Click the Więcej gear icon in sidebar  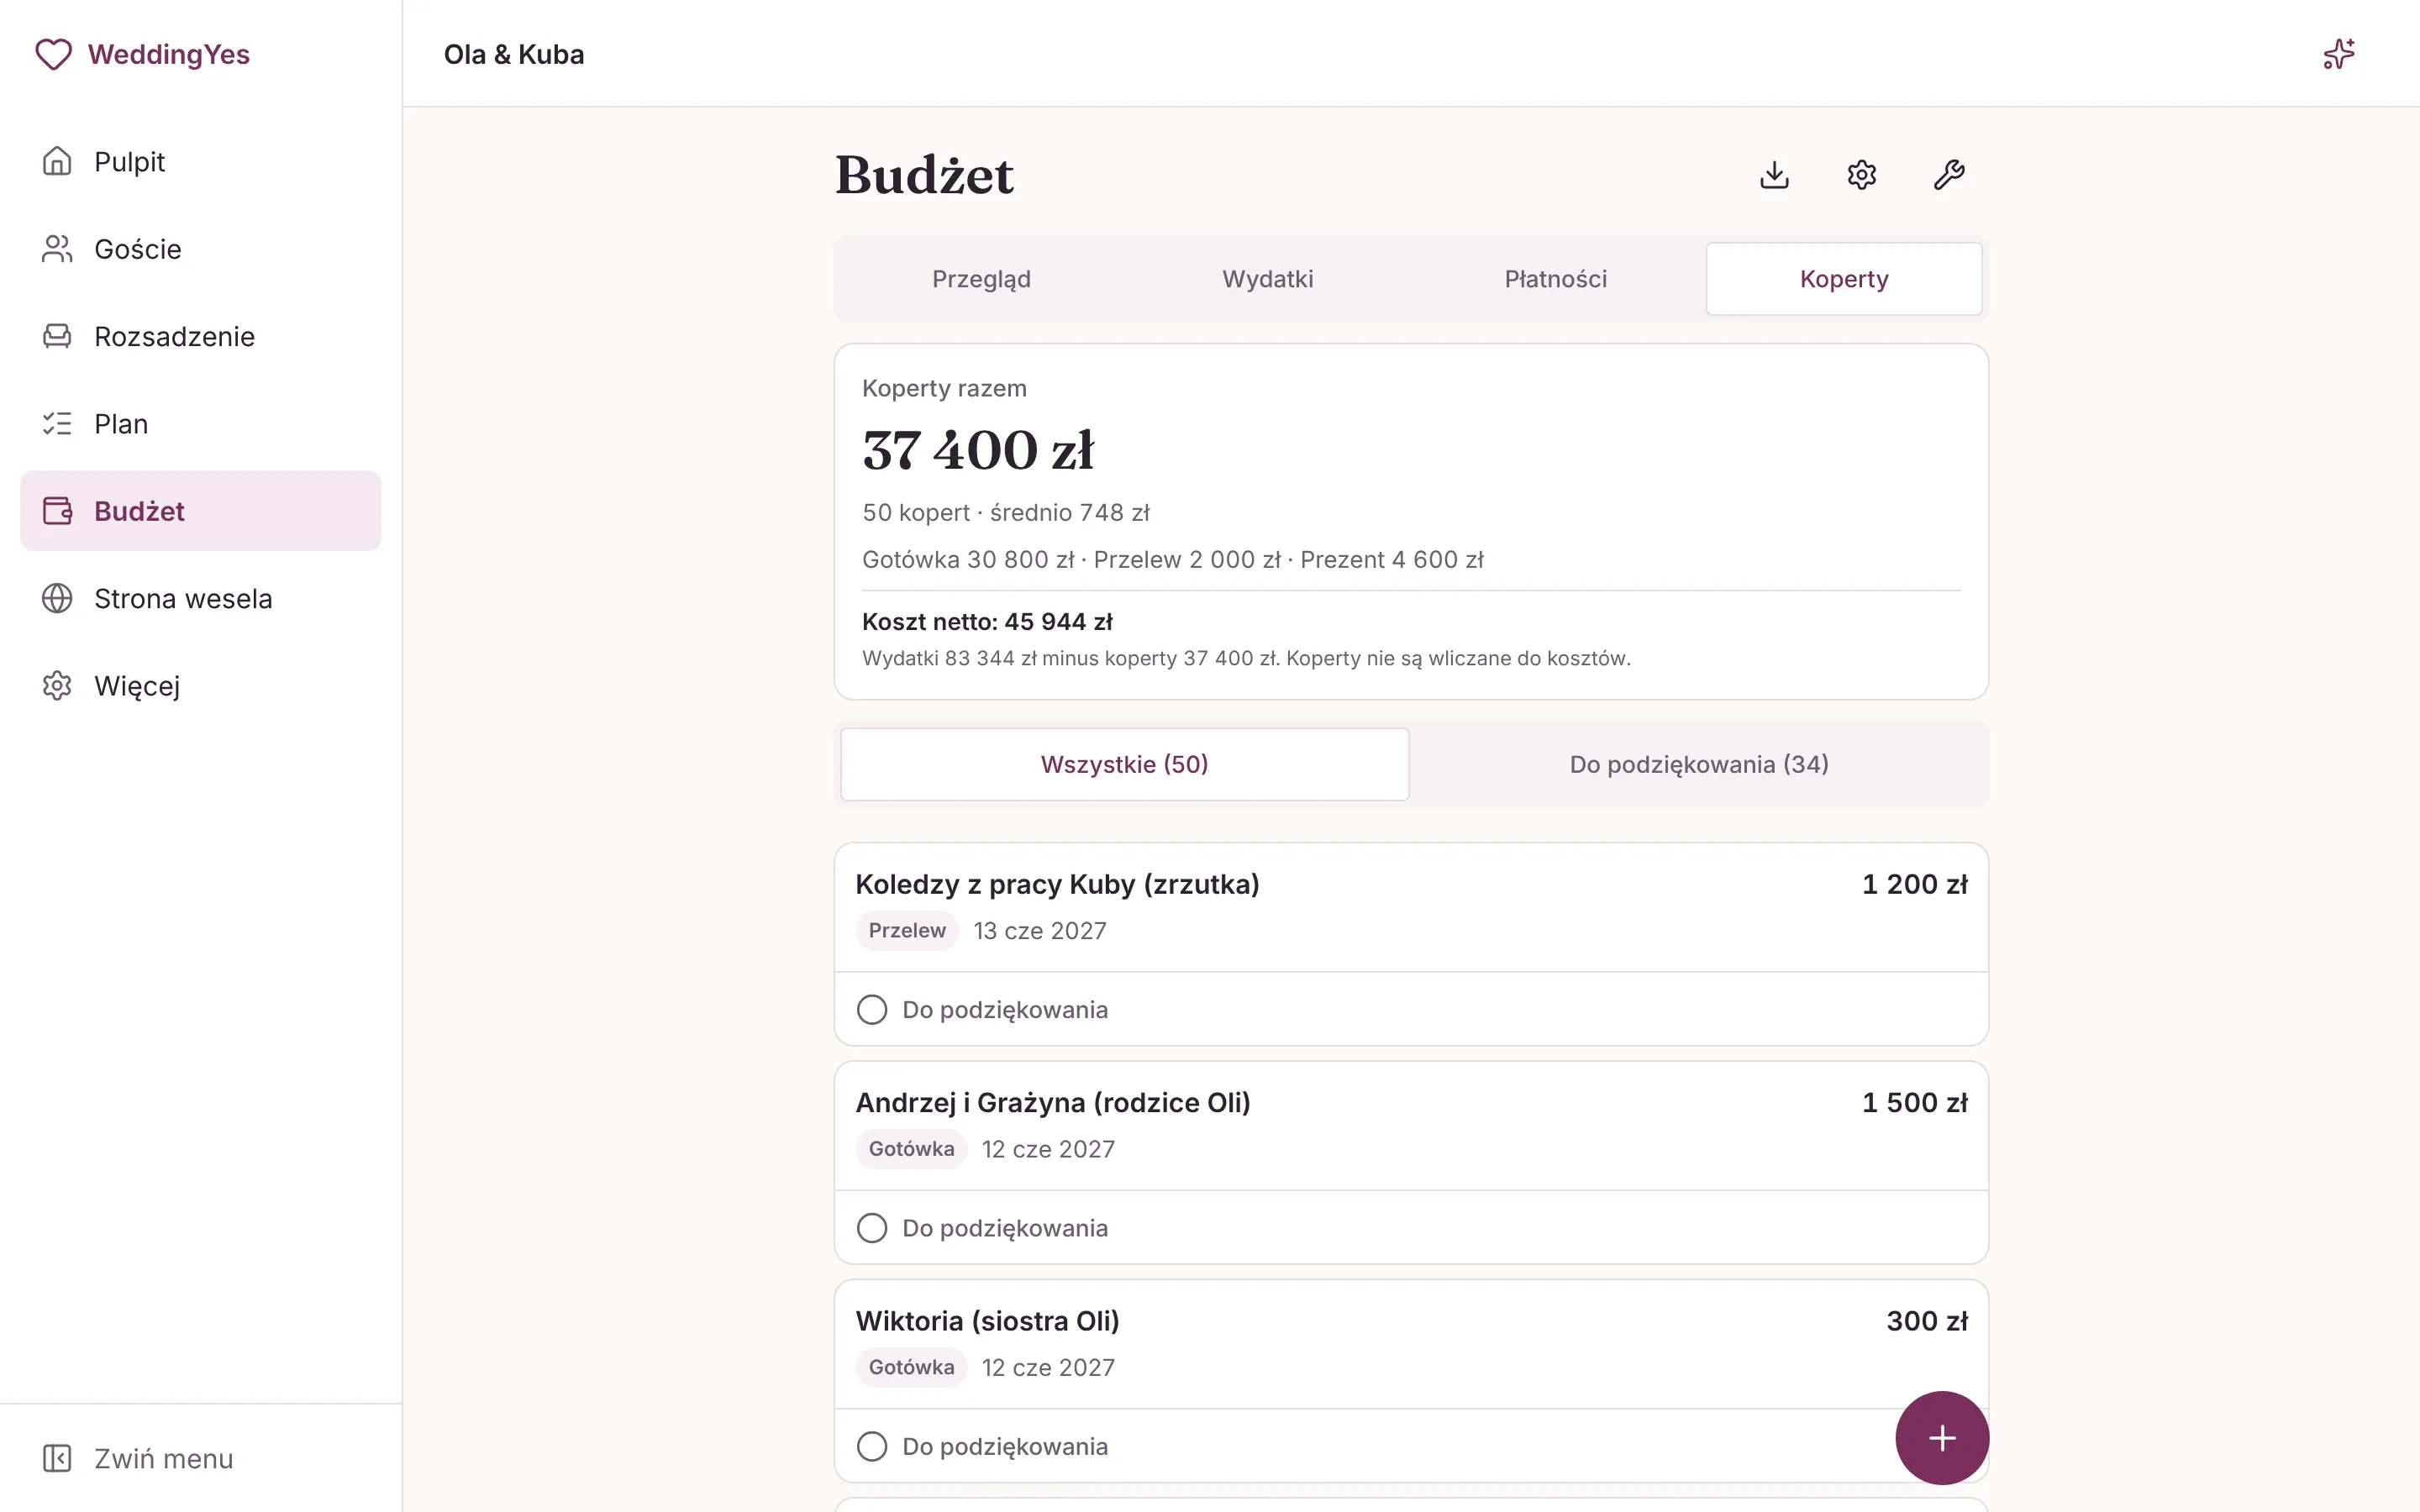click(x=57, y=686)
